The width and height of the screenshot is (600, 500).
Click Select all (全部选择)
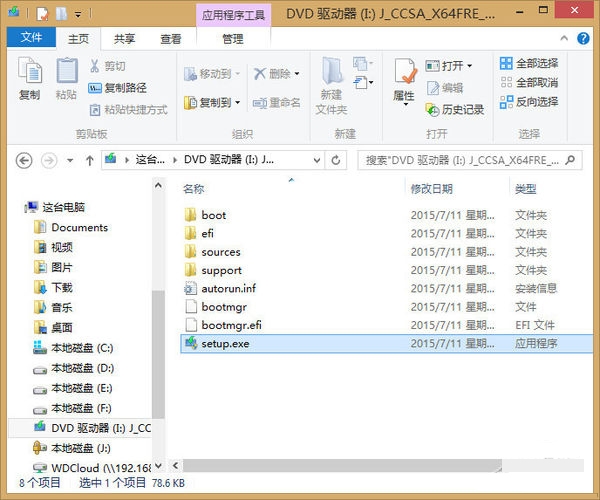coord(529,63)
